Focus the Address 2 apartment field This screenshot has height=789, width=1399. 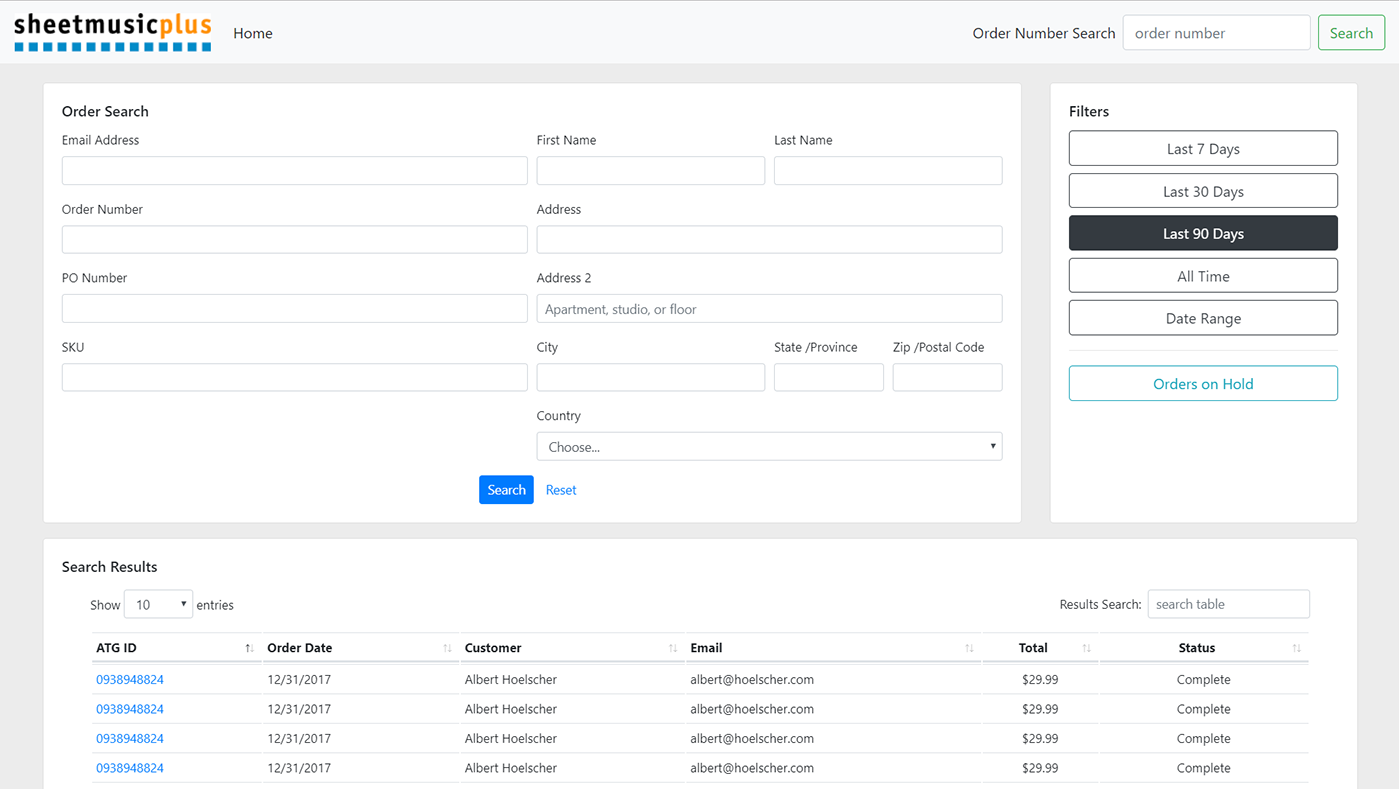pos(769,308)
